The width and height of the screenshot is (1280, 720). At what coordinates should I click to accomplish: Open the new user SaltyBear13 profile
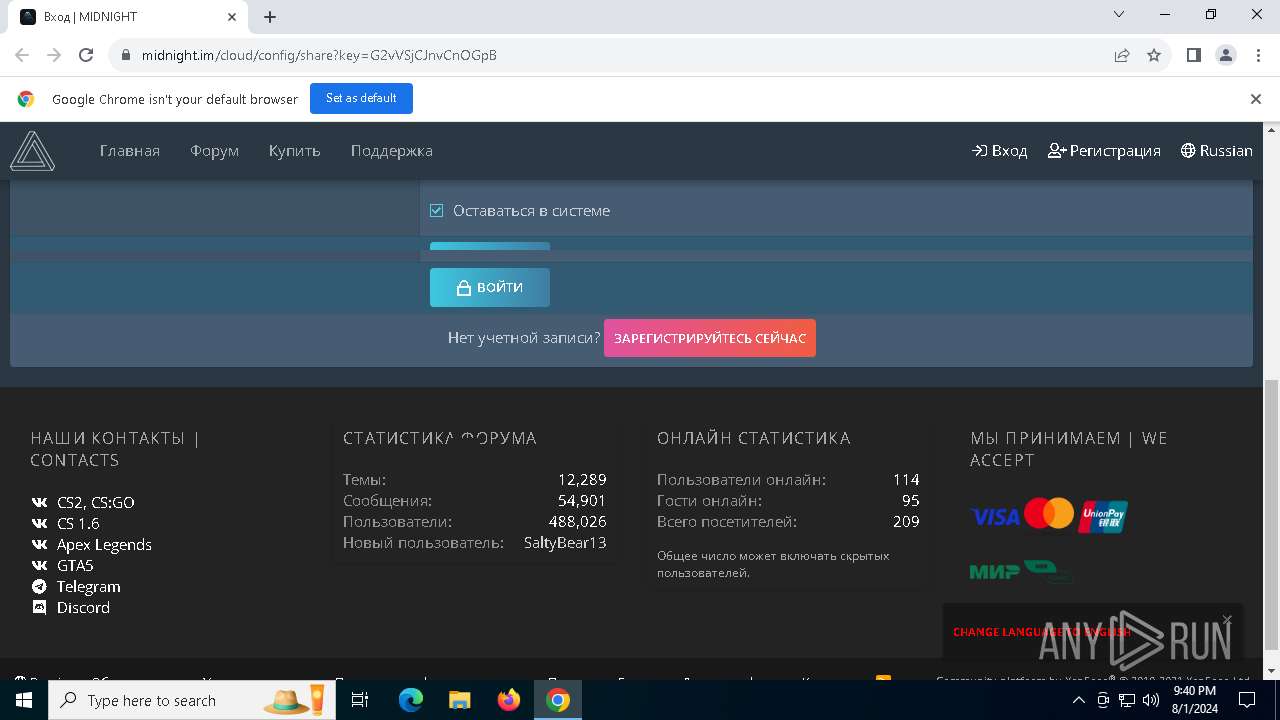click(565, 543)
